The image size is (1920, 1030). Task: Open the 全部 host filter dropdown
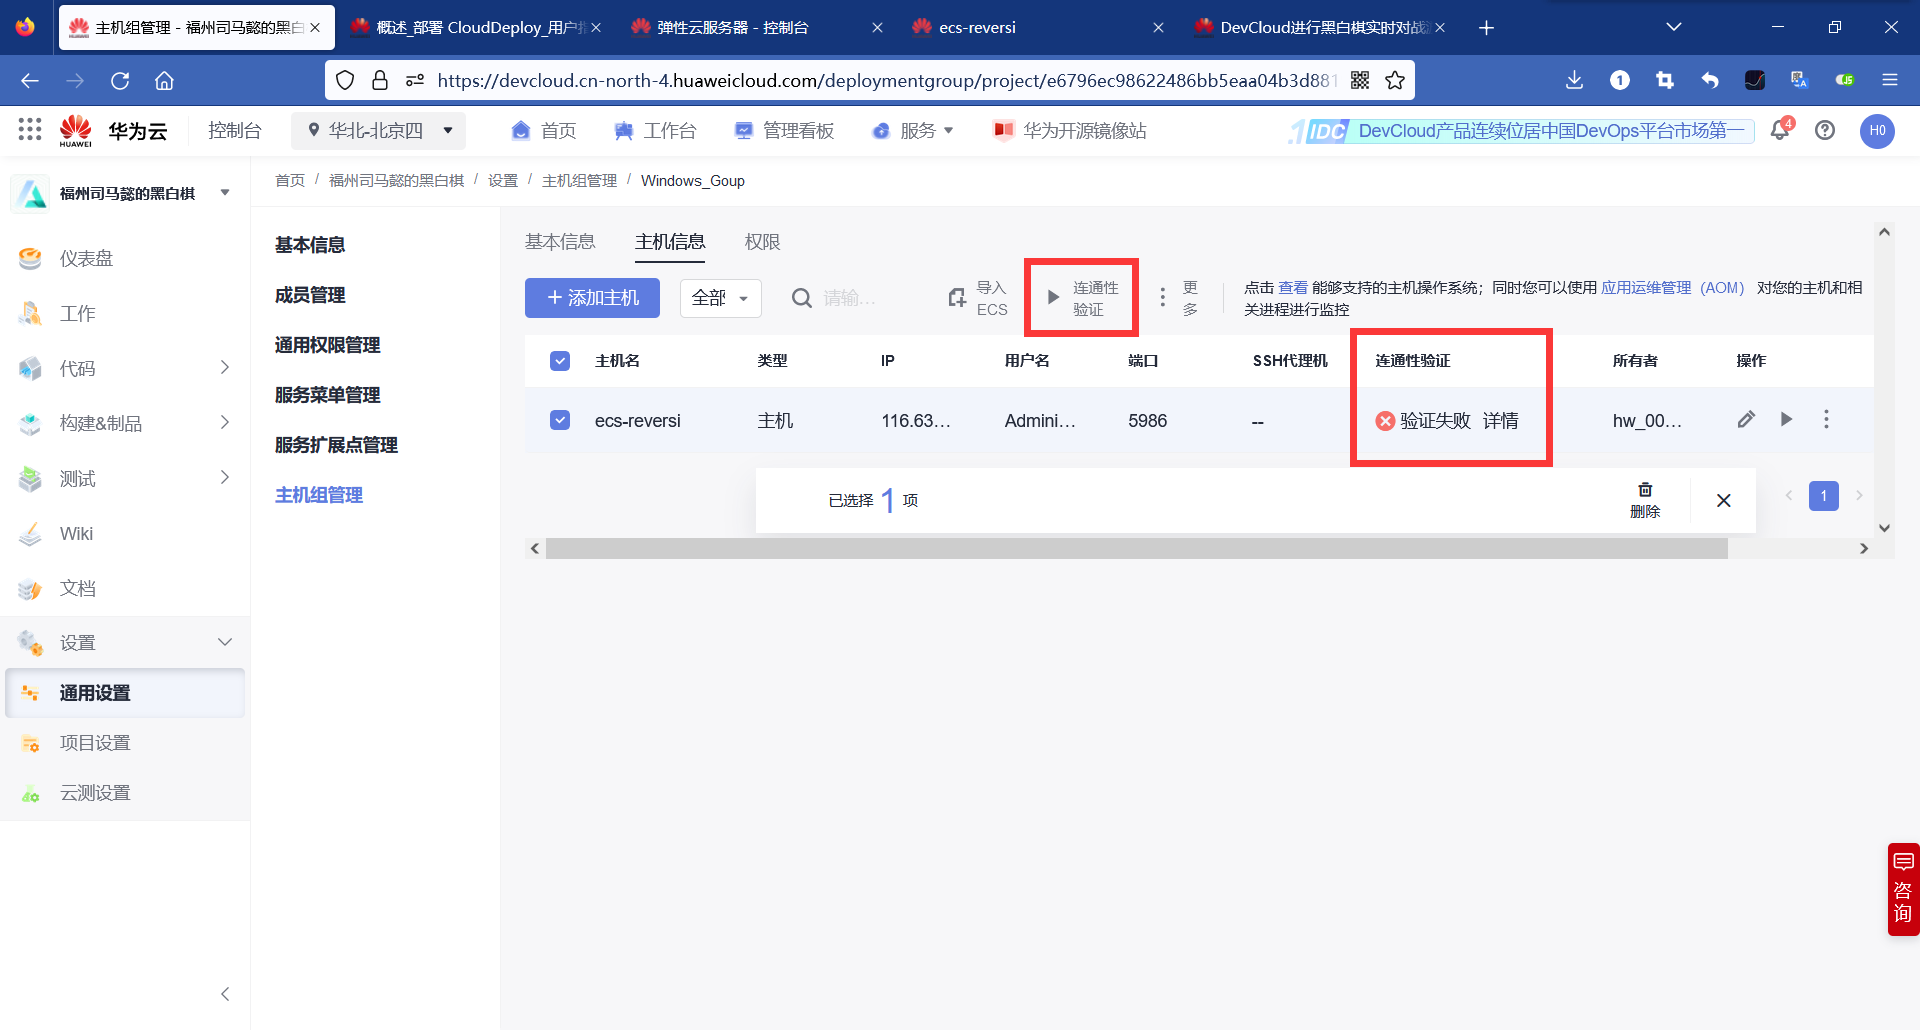[x=720, y=297]
